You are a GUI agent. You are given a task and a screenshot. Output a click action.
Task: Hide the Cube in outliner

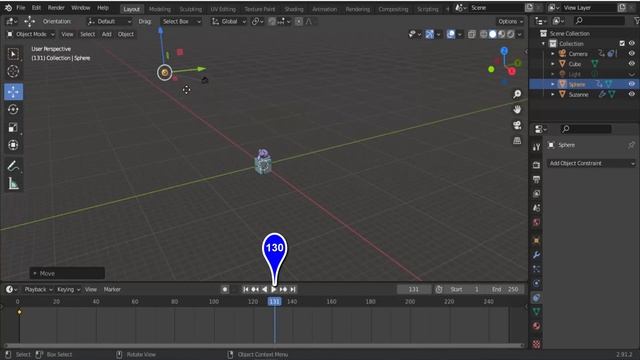(631, 64)
